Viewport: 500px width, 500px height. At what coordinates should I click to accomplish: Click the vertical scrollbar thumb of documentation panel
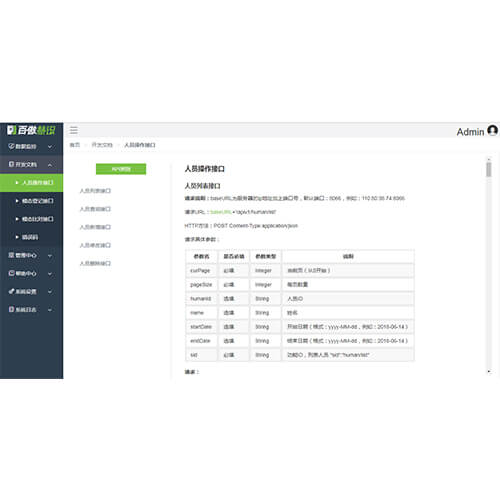[489, 169]
